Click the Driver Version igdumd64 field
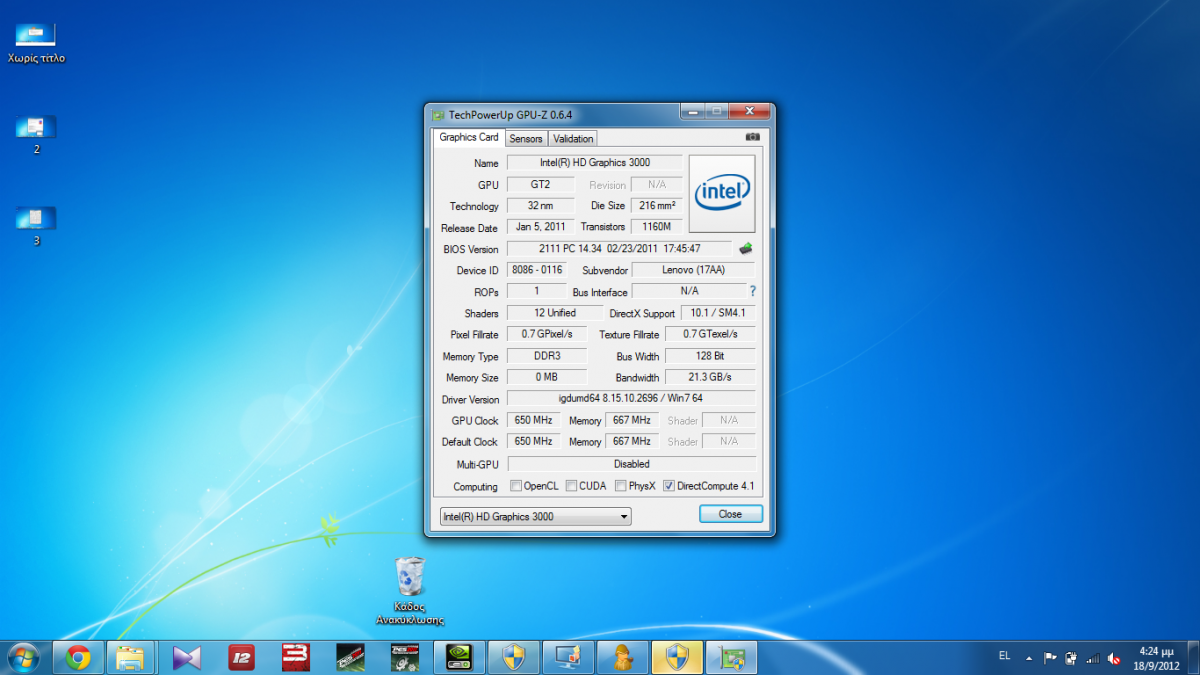This screenshot has height=675, width=1200. 631,398
